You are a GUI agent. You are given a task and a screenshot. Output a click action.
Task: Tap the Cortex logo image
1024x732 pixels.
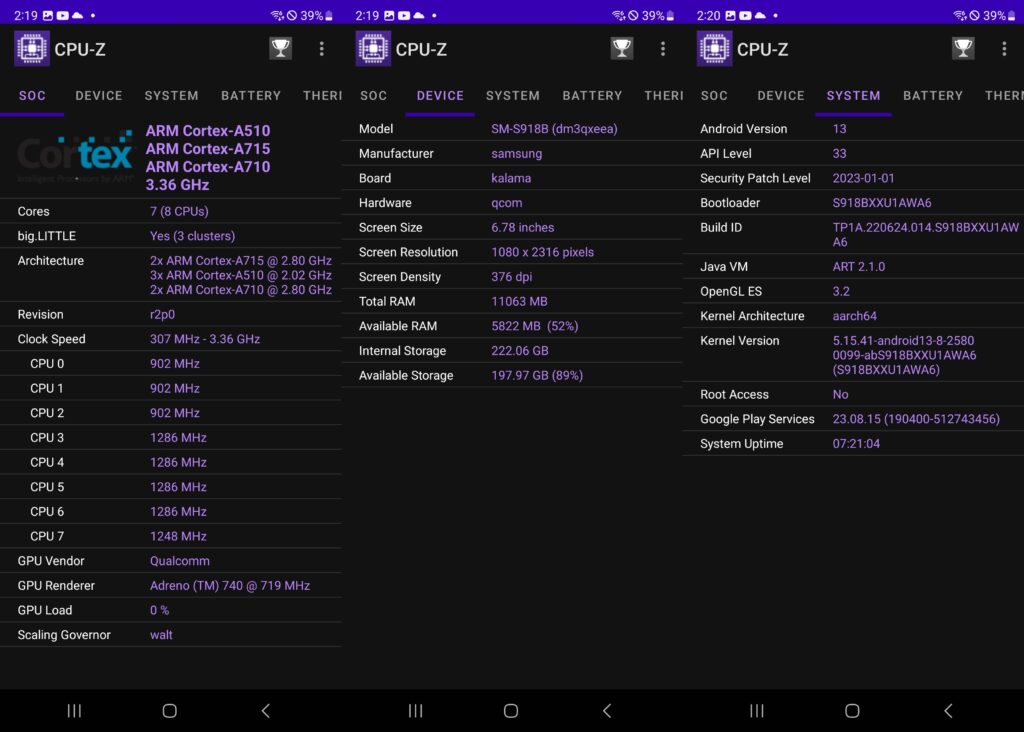point(75,157)
